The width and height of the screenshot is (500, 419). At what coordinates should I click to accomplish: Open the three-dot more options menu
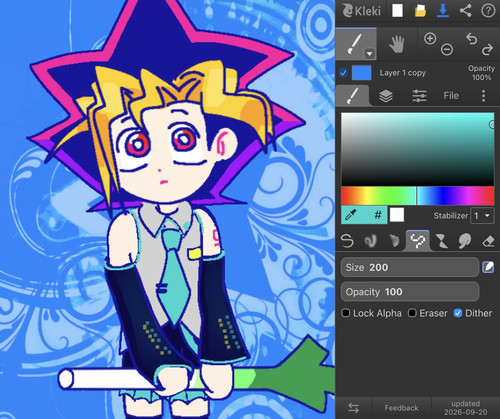(483, 96)
